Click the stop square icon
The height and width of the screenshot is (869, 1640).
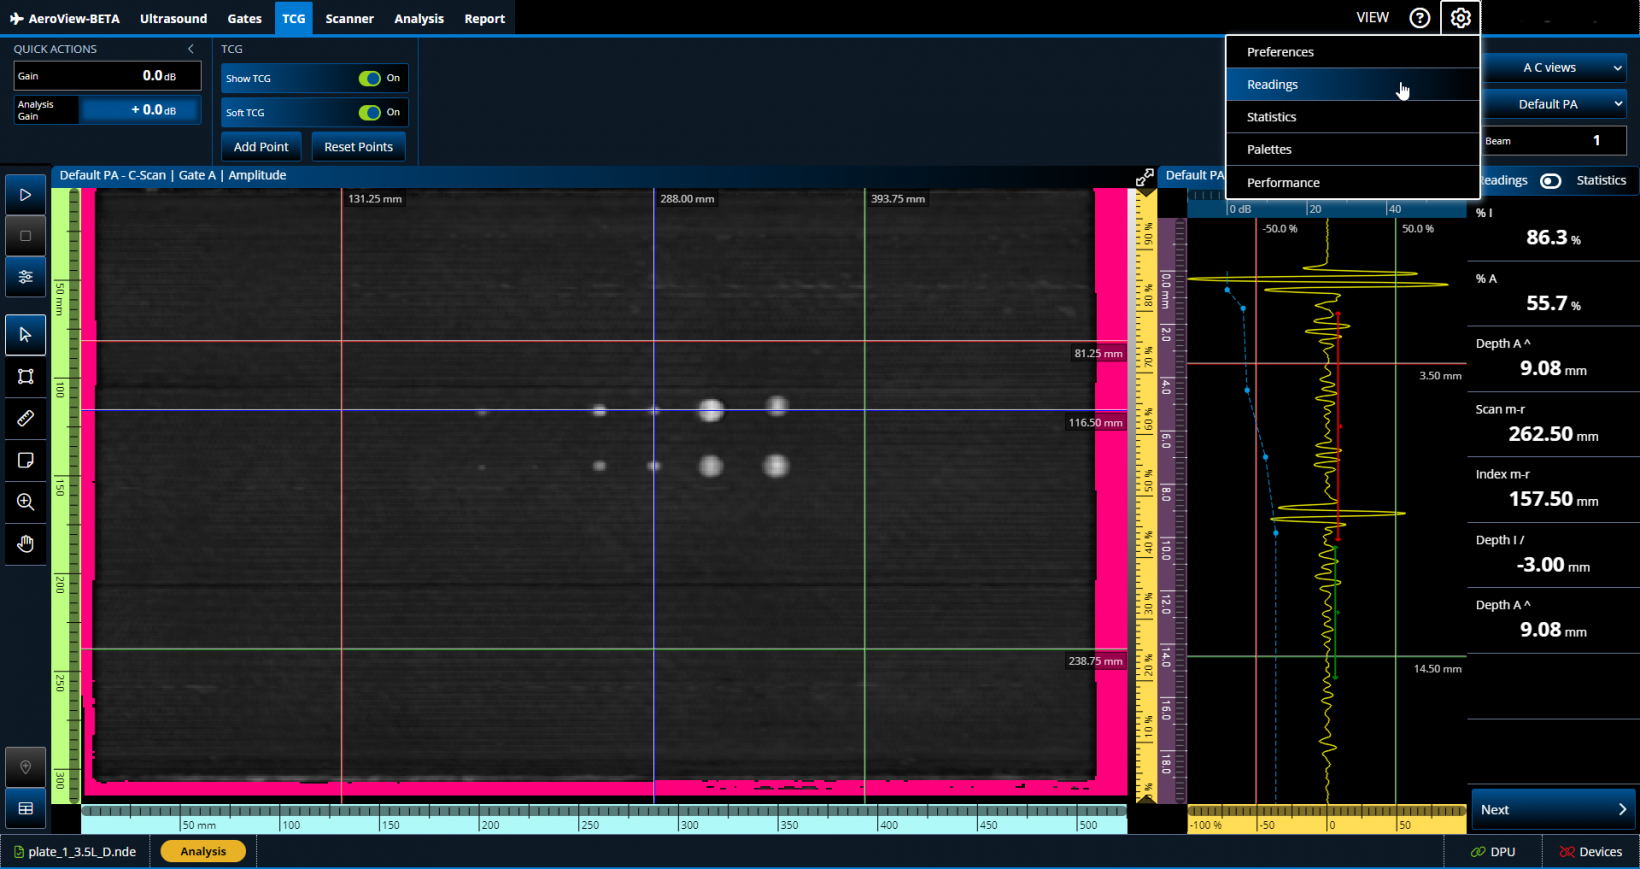[x=26, y=236]
